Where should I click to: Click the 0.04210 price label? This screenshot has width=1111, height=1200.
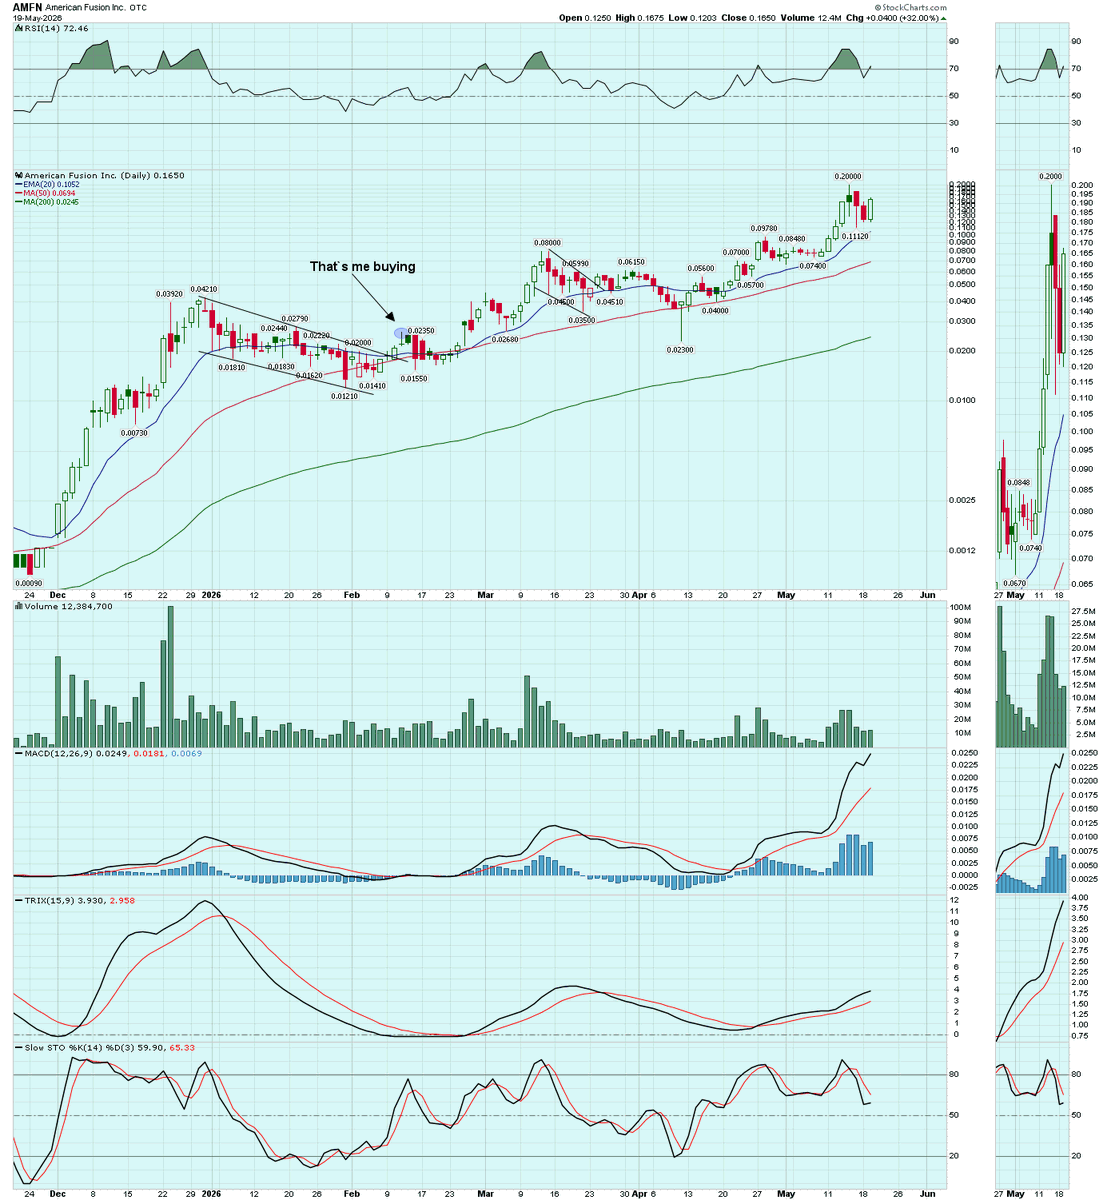pos(205,289)
